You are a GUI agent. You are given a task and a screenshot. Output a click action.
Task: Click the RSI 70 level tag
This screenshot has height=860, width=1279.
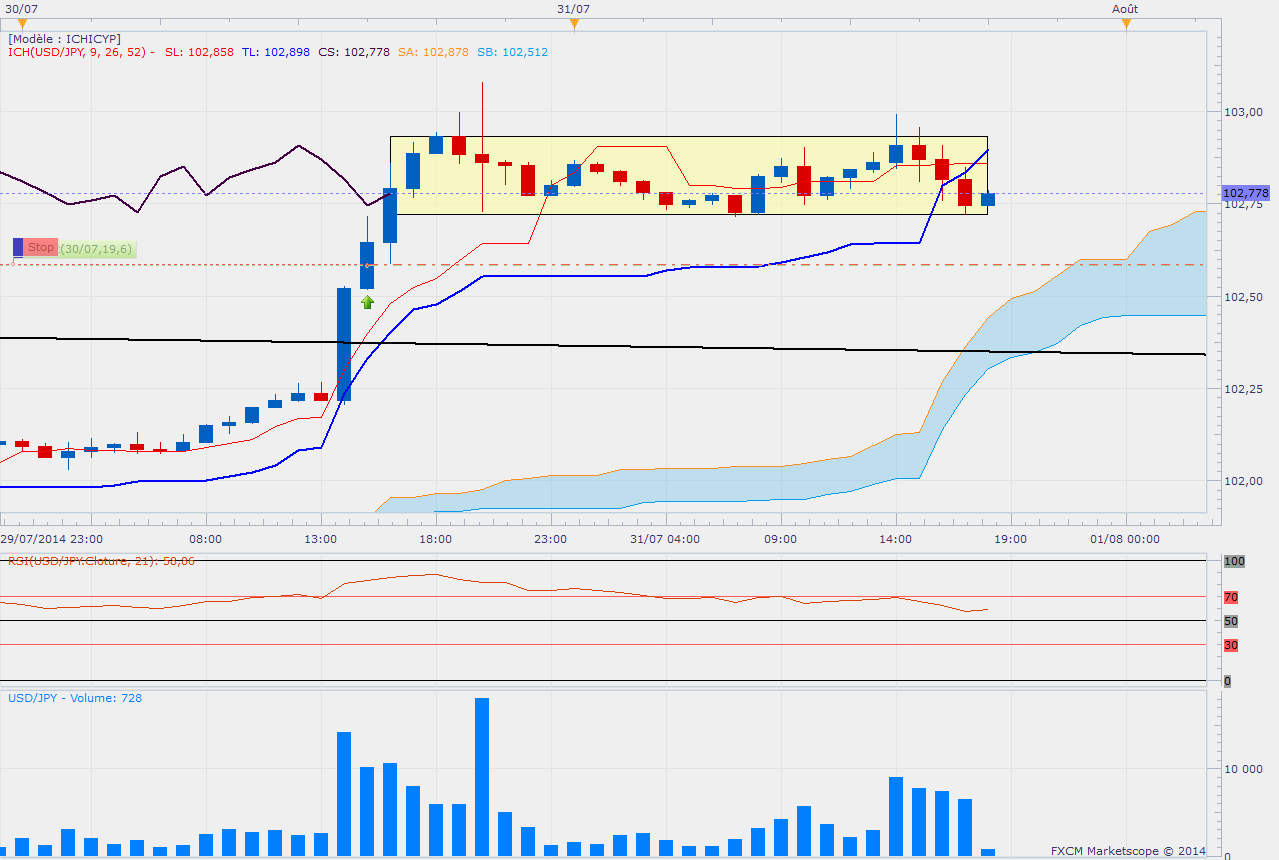(x=1231, y=597)
